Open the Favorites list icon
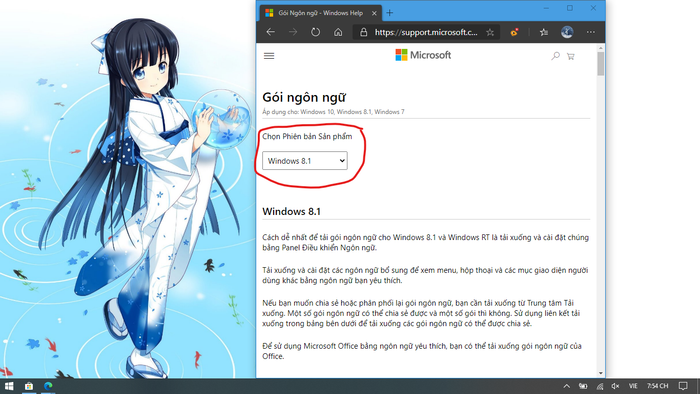This screenshot has width=700, height=394. tap(544, 32)
